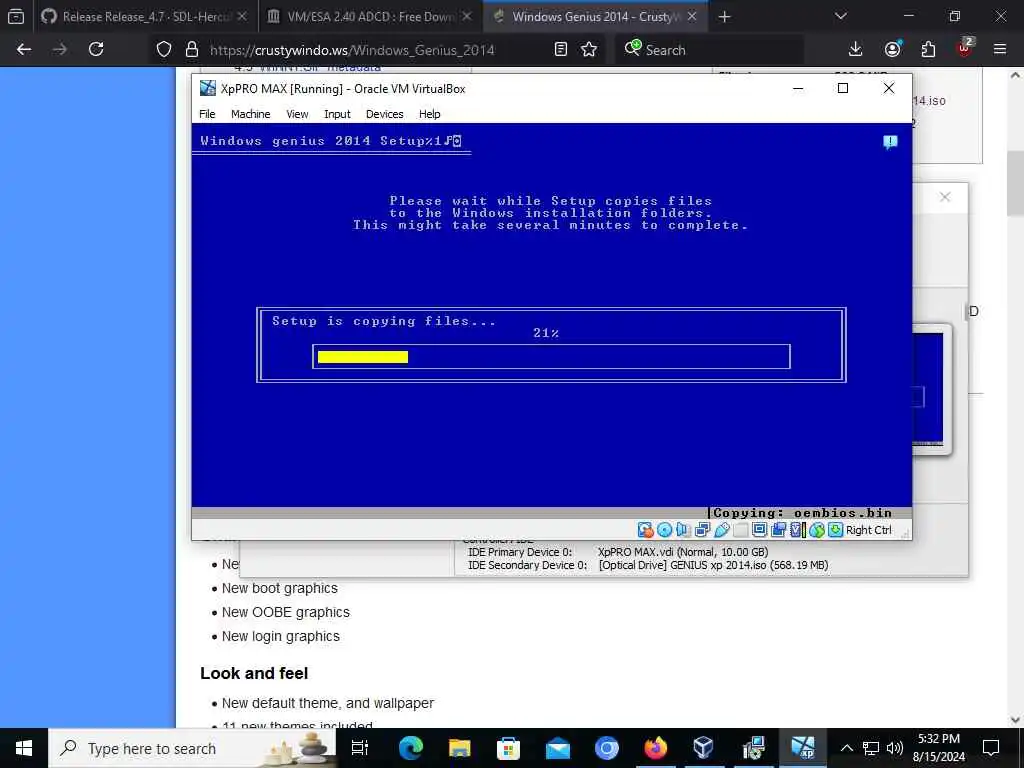This screenshot has height=768, width=1024.
Task: Click the 'Look and feel' heading
Action: click(x=254, y=673)
